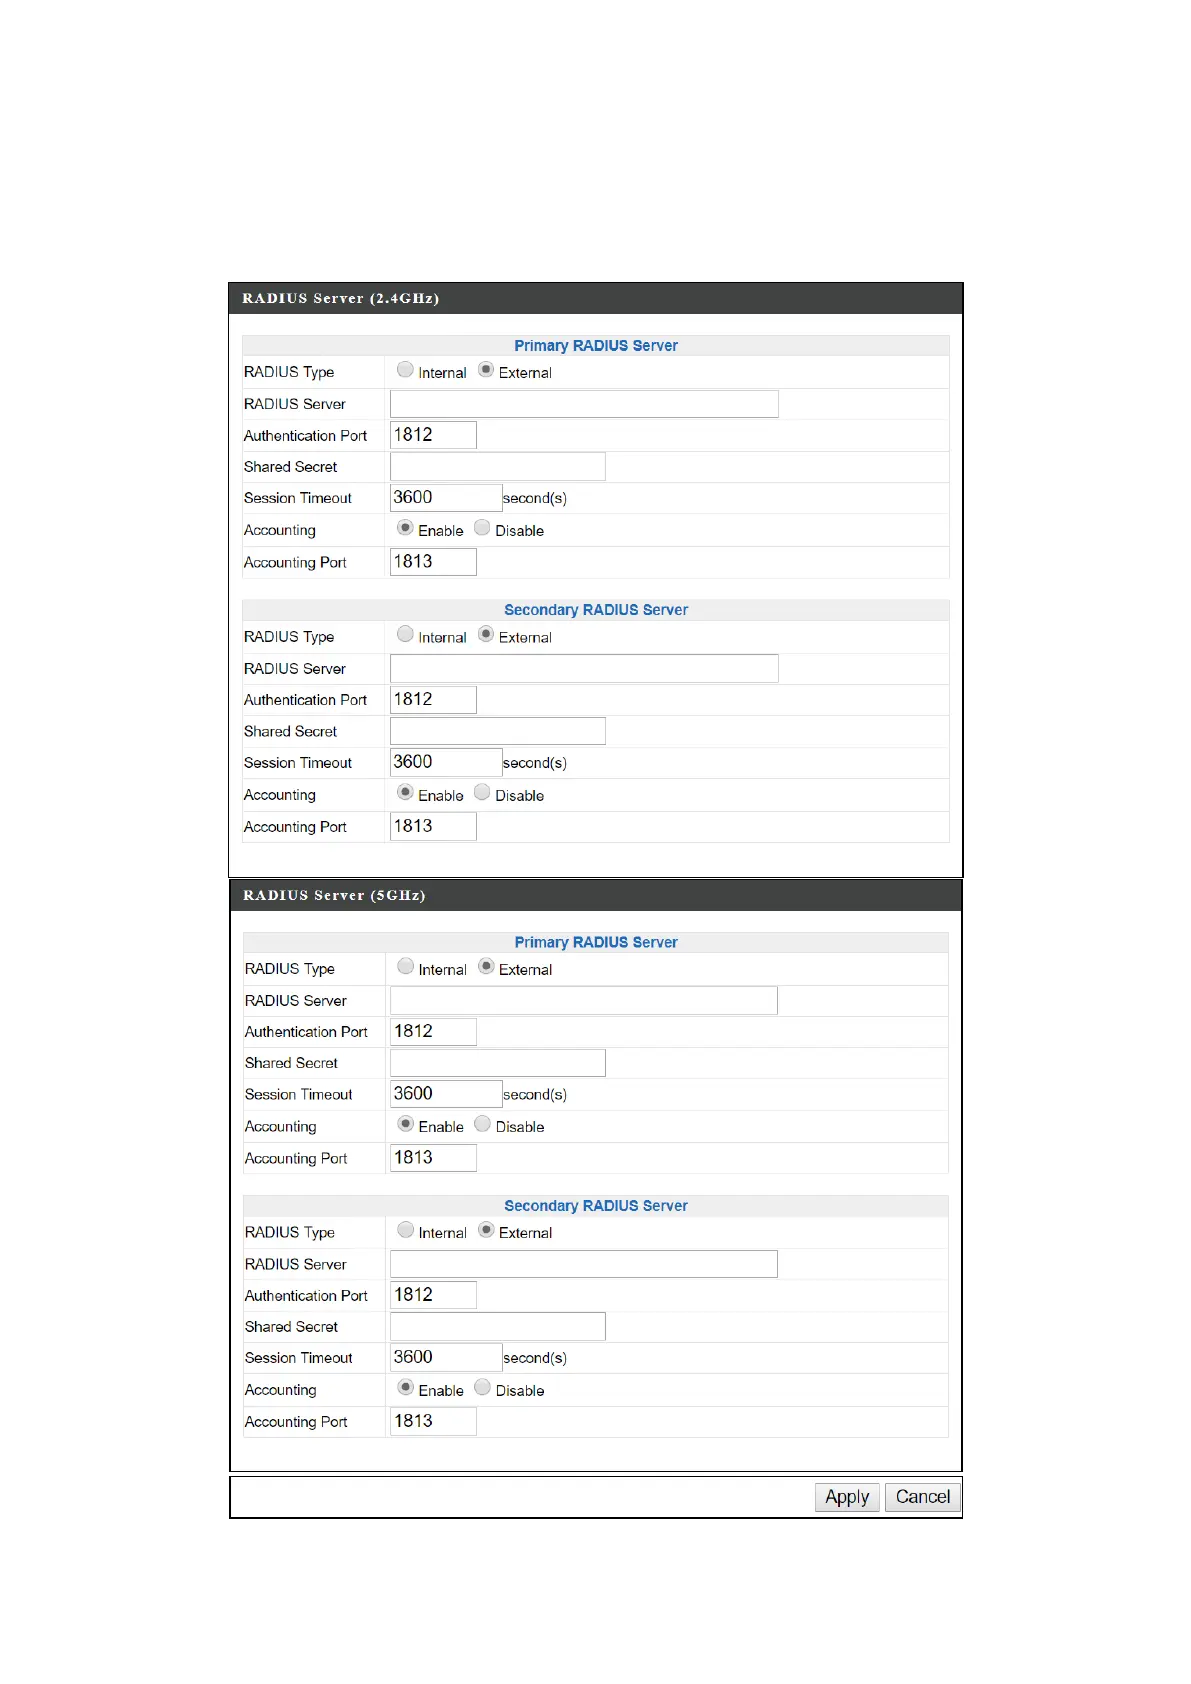Viewport: 1191px width, 1684px height.
Task: Disable accounting for 5GHz secondary RADIUS server
Action: pyautogui.click(x=482, y=1388)
